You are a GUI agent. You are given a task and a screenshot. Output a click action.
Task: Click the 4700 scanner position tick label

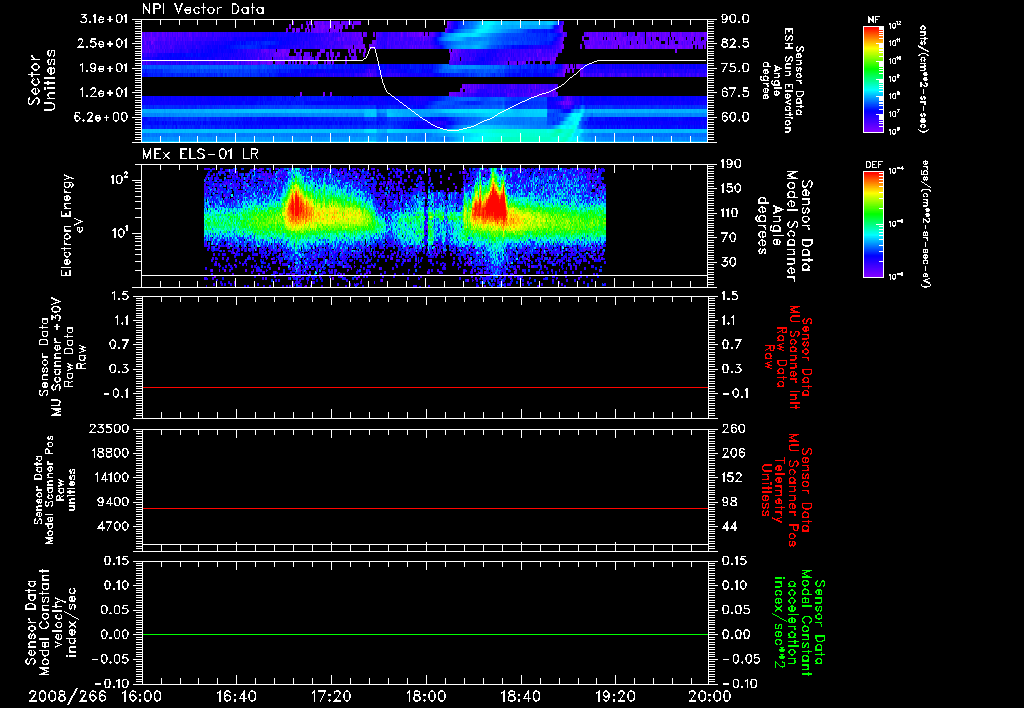tap(114, 526)
